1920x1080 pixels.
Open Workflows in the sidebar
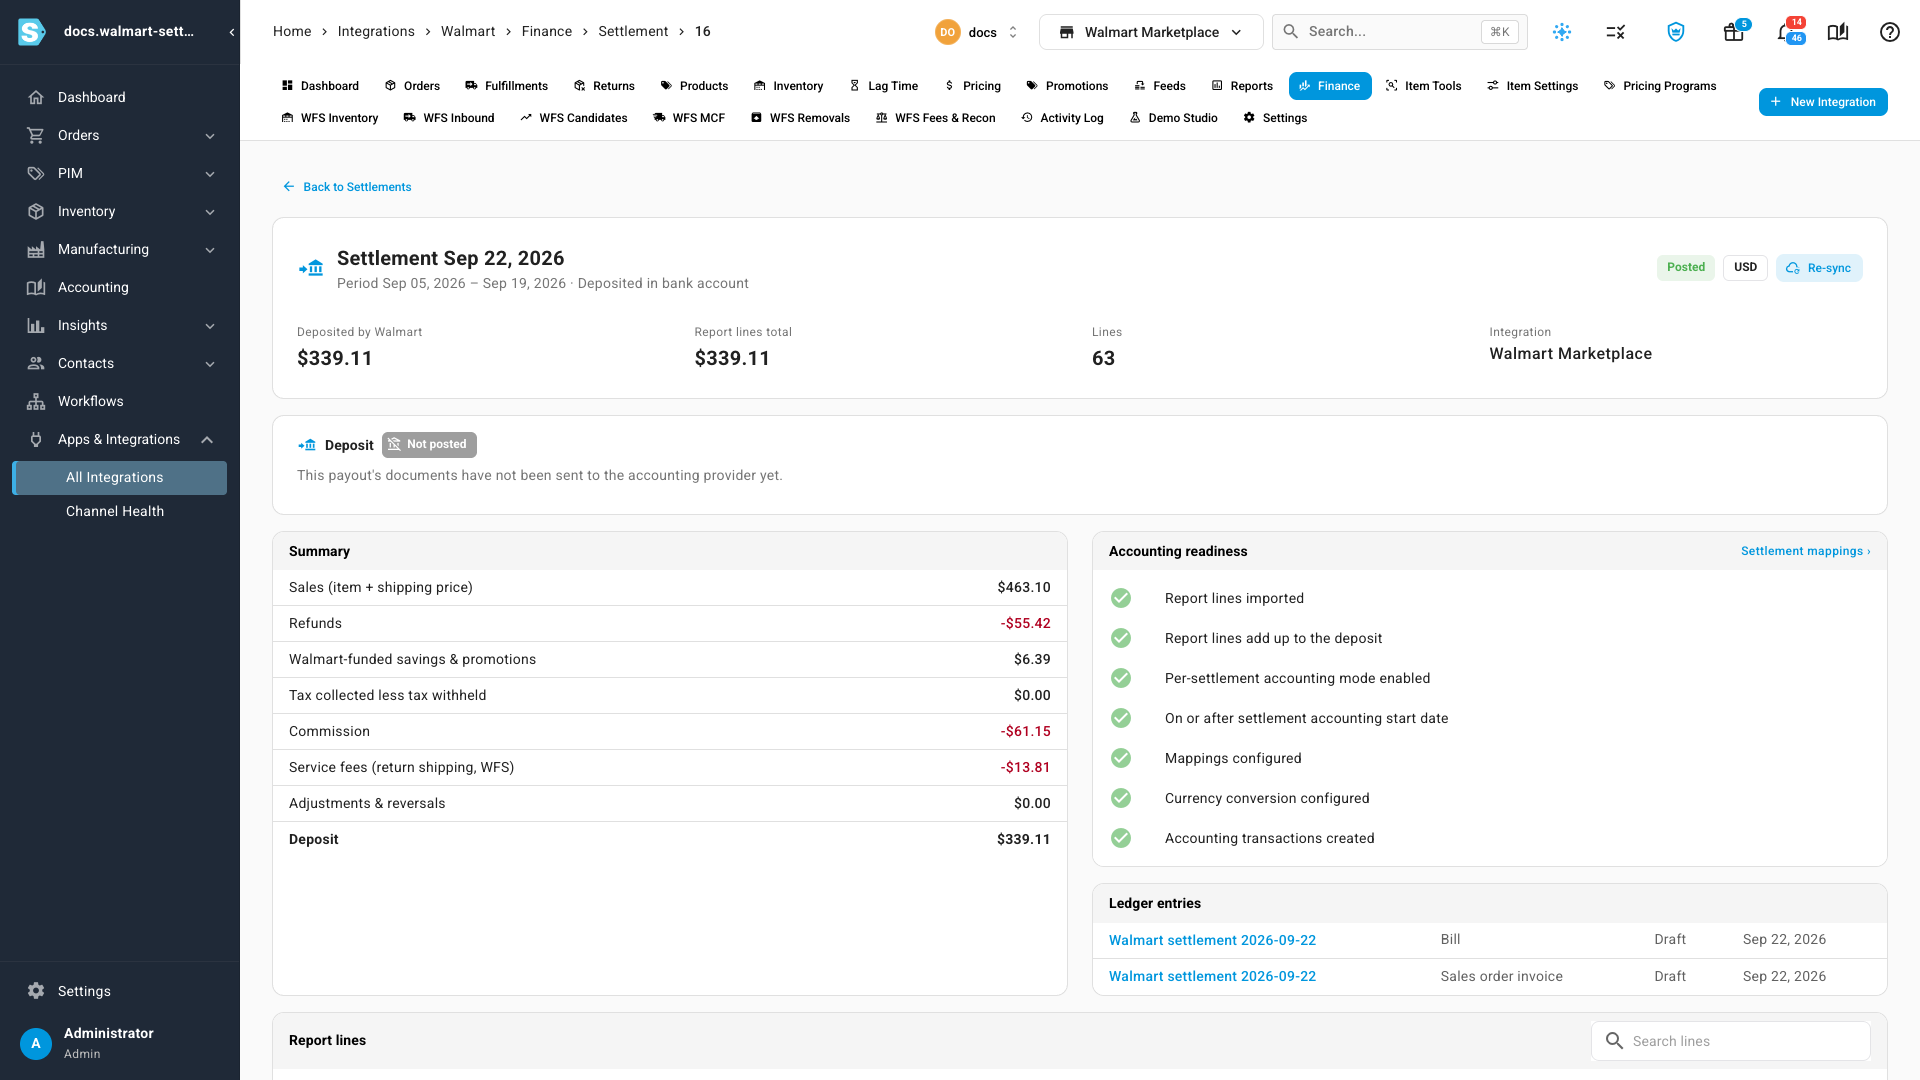[x=120, y=401]
